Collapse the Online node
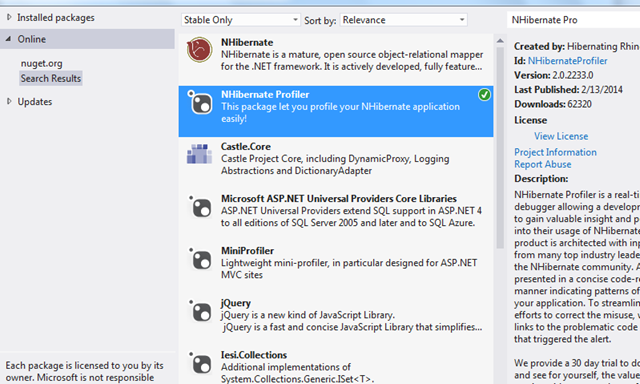The image size is (640, 384). point(9,39)
